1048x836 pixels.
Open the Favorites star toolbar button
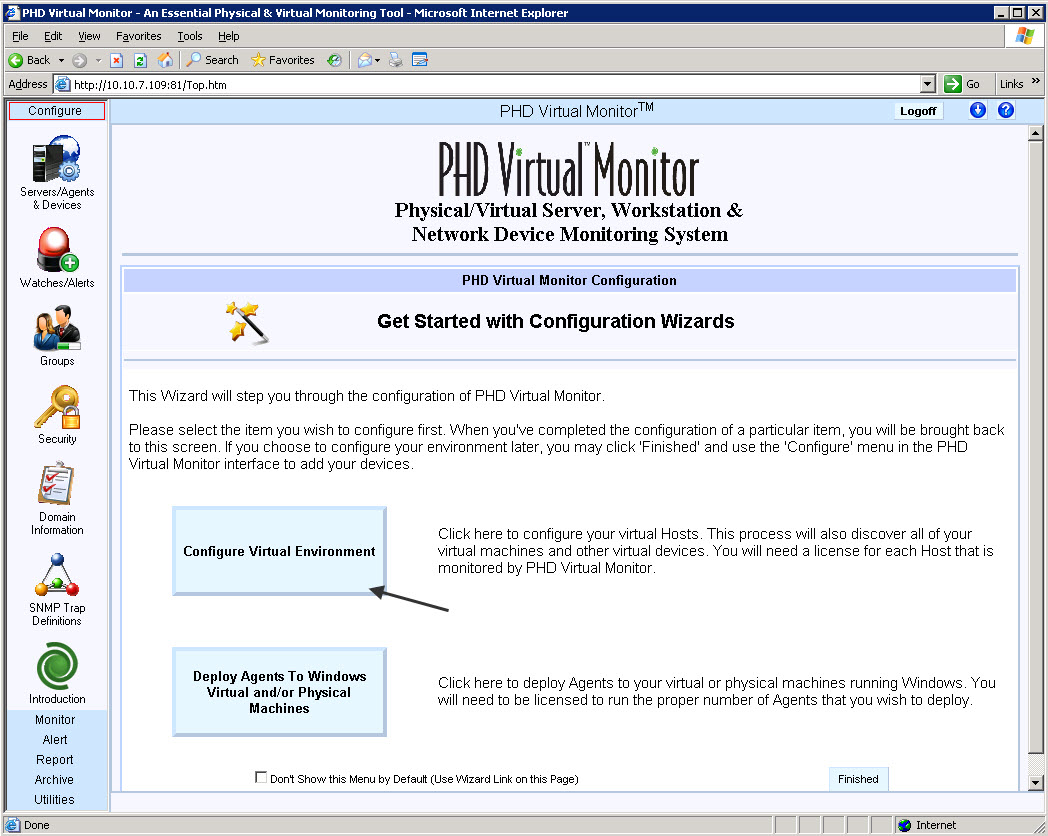point(283,60)
